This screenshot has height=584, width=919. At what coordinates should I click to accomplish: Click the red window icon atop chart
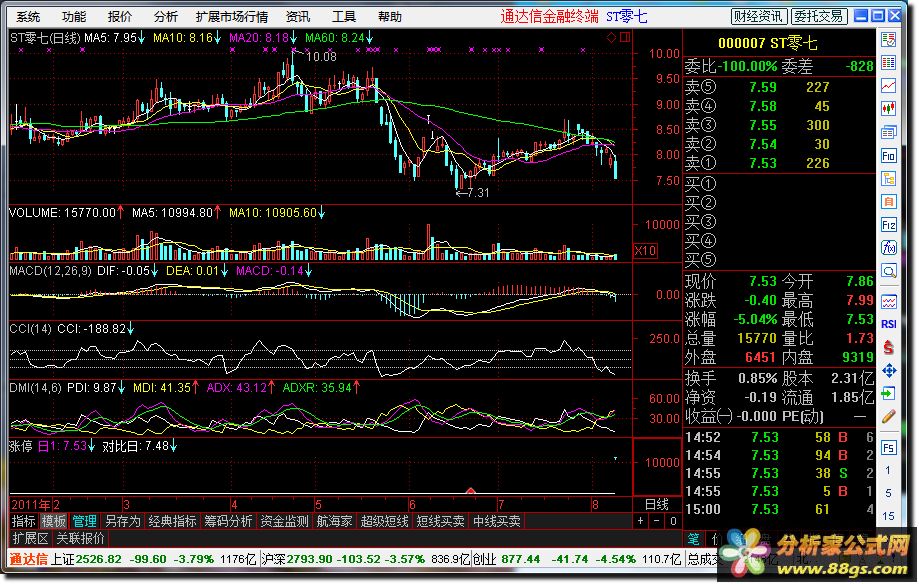coord(625,38)
